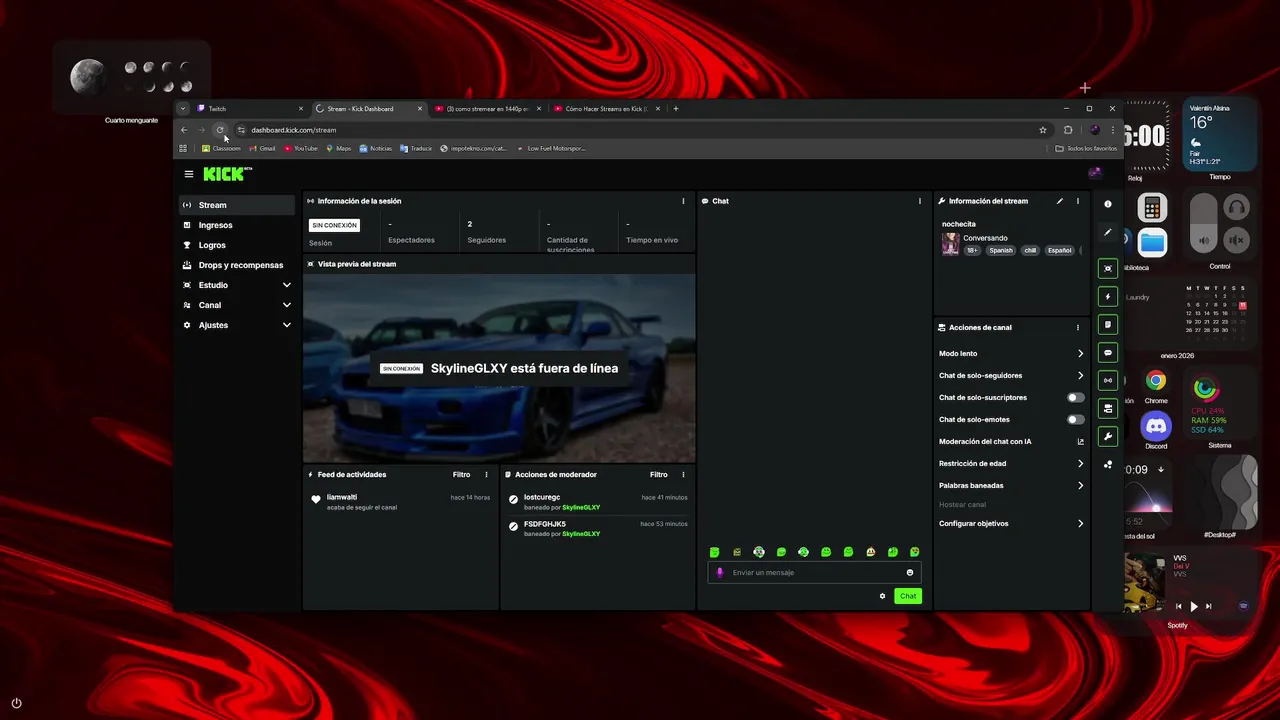Toggle the channel actions icon in right toolbar

[x=1107, y=408]
